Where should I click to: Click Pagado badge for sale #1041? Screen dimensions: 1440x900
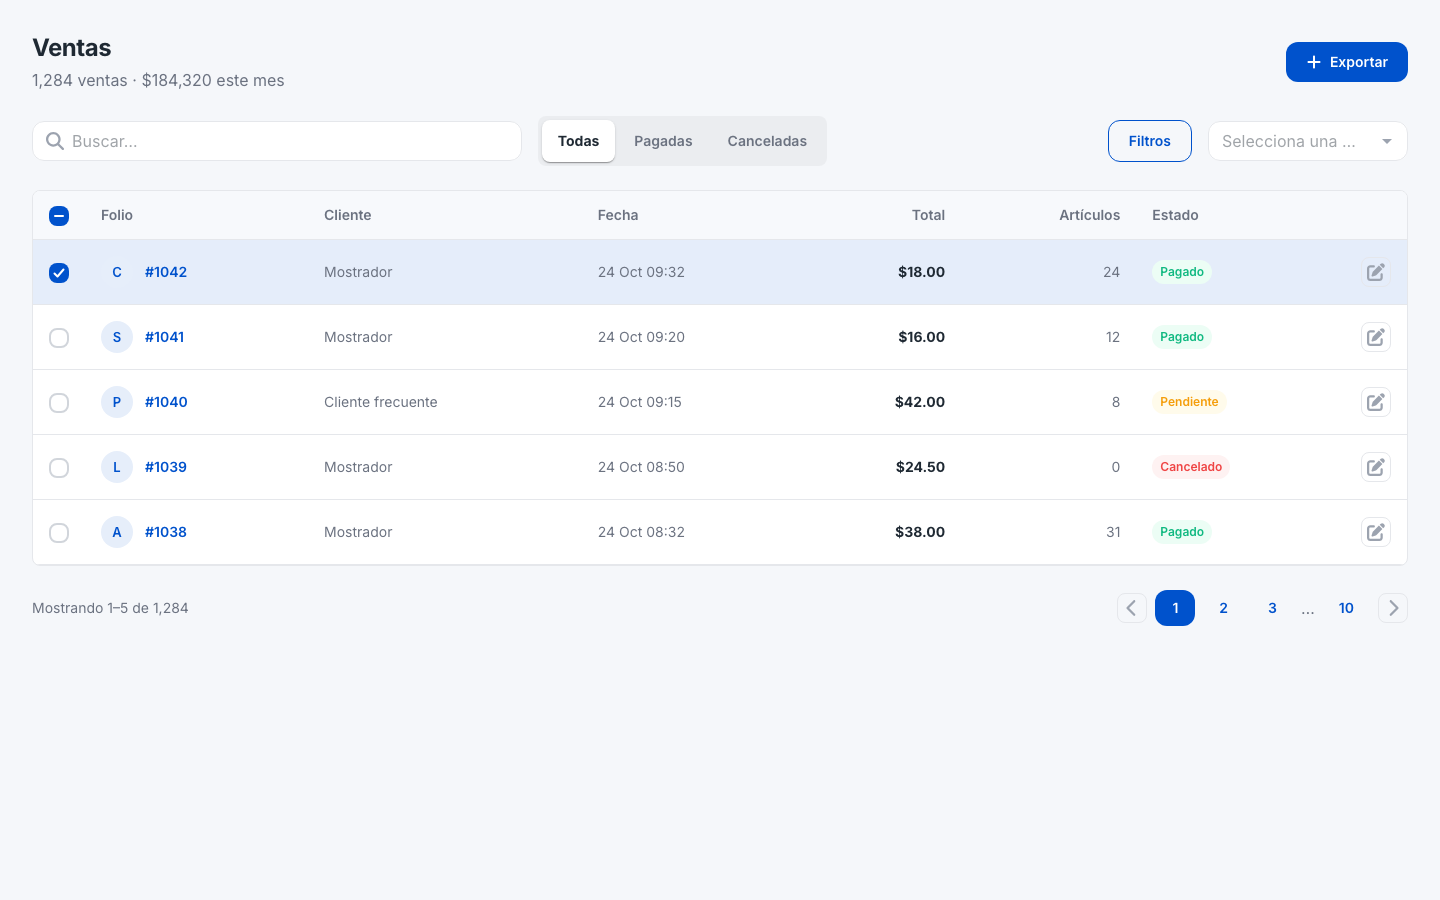coord(1182,337)
